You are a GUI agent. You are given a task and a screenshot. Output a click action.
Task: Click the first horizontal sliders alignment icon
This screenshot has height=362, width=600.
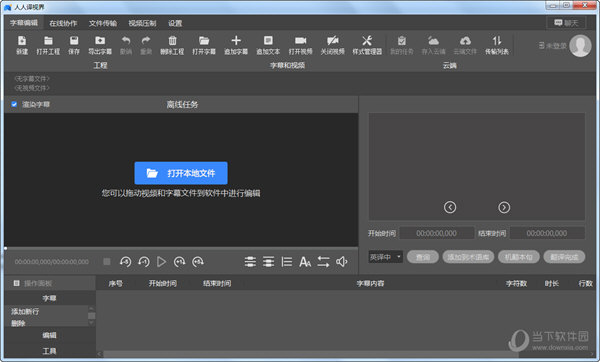(250, 262)
